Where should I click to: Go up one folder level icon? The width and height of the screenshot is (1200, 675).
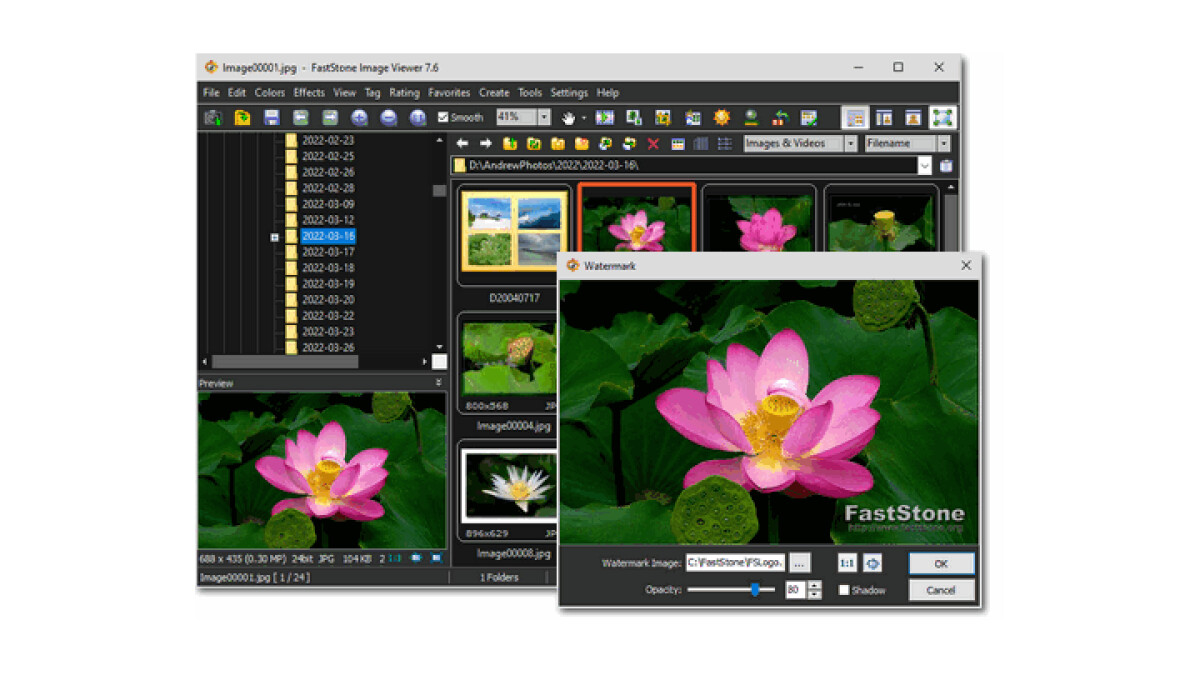tap(510, 144)
